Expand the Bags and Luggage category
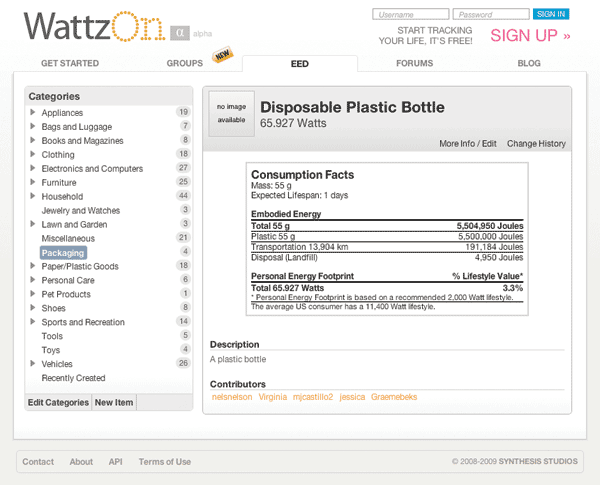The image size is (600, 485). coord(33,126)
